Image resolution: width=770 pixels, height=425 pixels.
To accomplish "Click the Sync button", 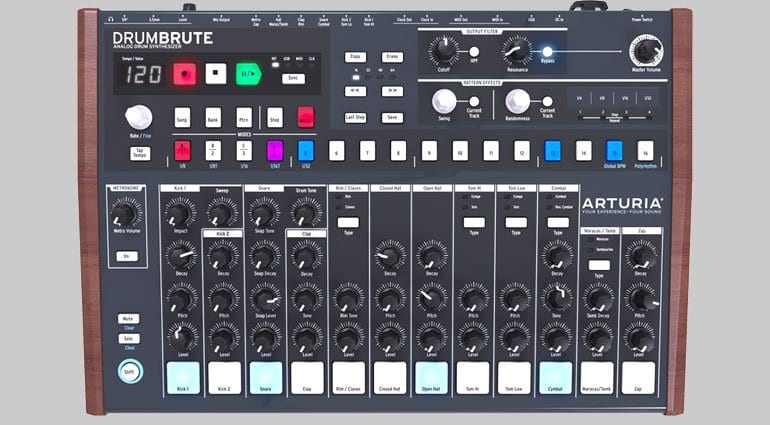I will pyautogui.click(x=293, y=79).
